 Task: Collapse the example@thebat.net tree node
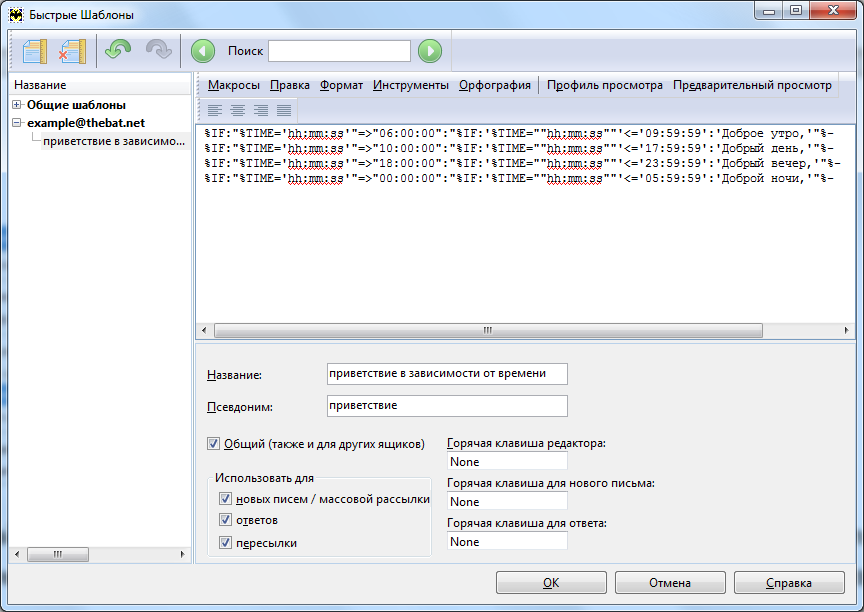[17, 123]
